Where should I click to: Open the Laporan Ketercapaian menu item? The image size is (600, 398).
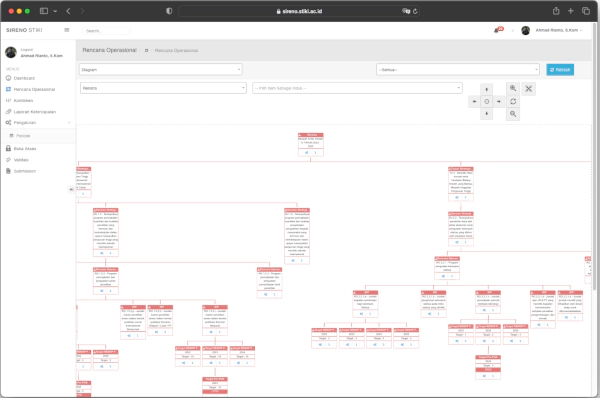coord(35,112)
